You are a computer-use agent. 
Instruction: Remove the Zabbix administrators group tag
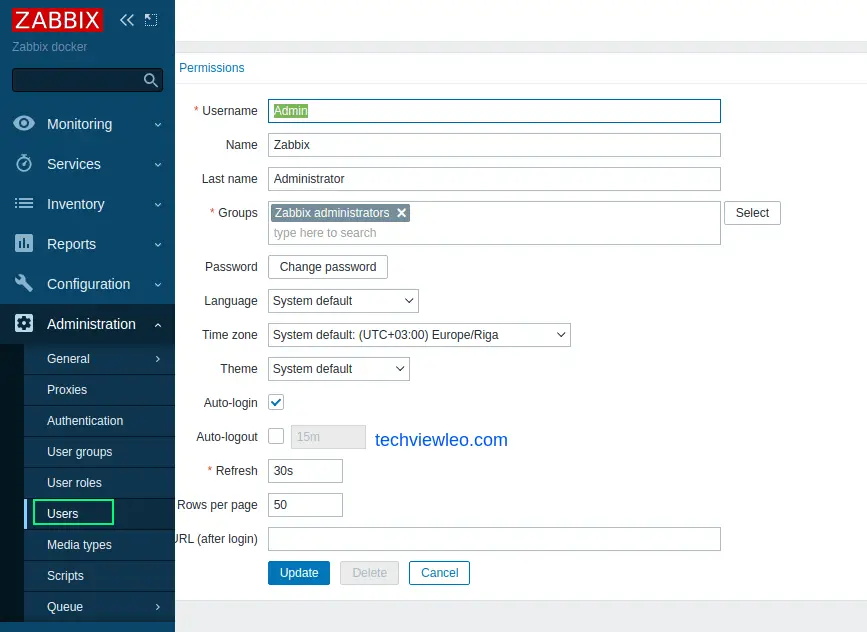pos(401,213)
